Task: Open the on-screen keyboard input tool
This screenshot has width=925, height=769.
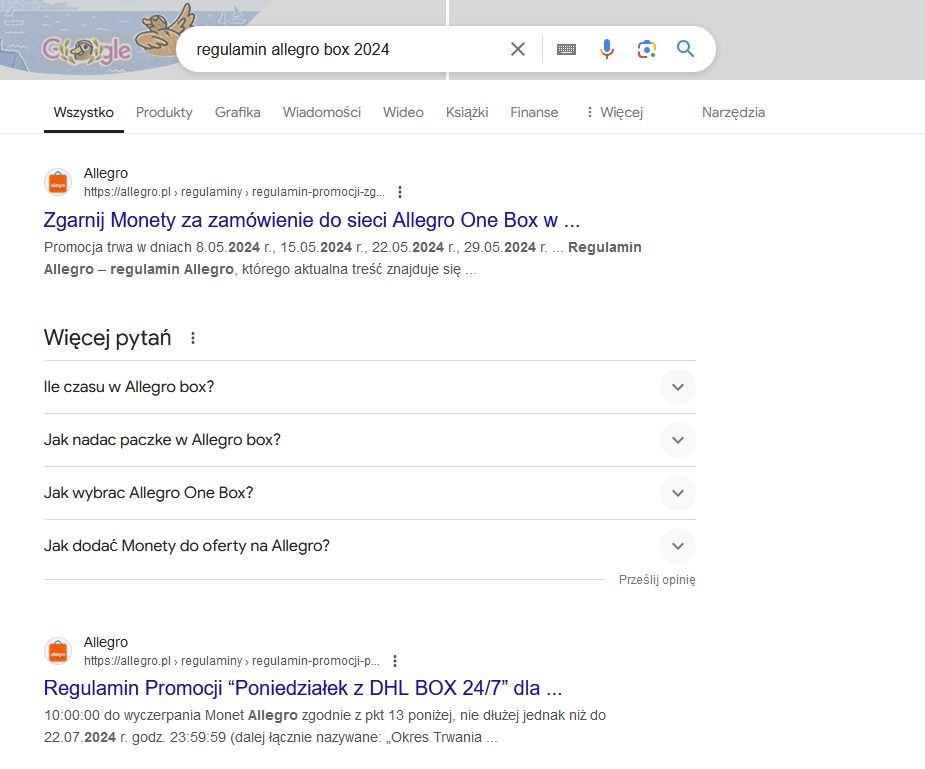Action: 566,49
